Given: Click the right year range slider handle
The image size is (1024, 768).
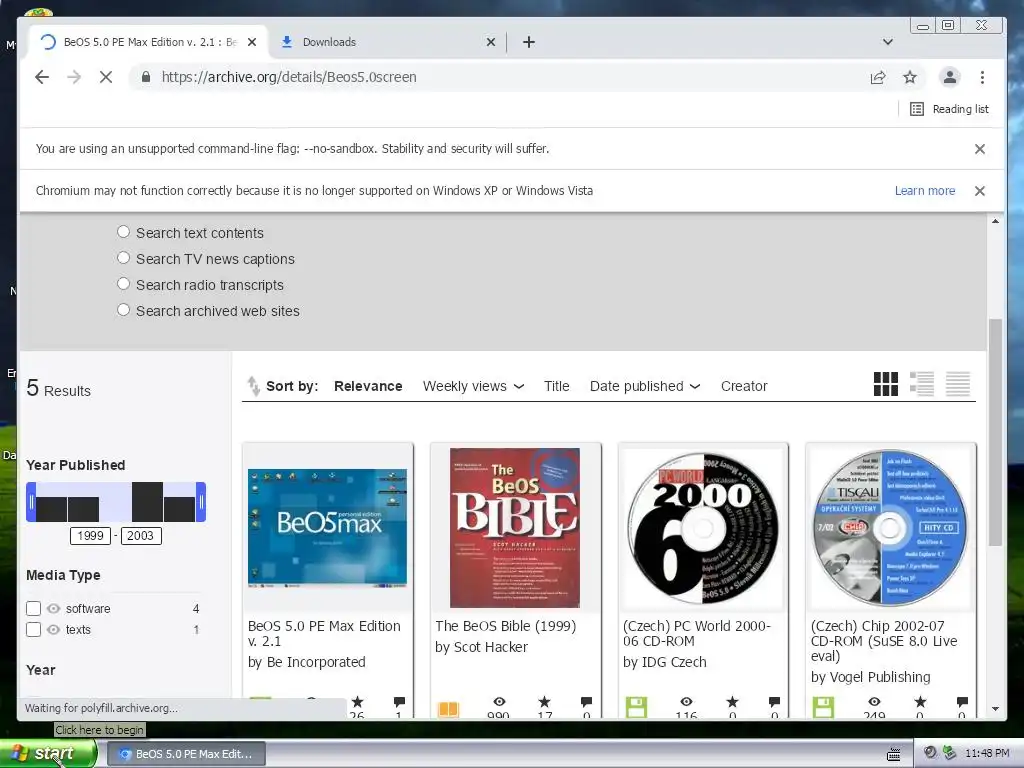Looking at the screenshot, I should tap(201, 502).
